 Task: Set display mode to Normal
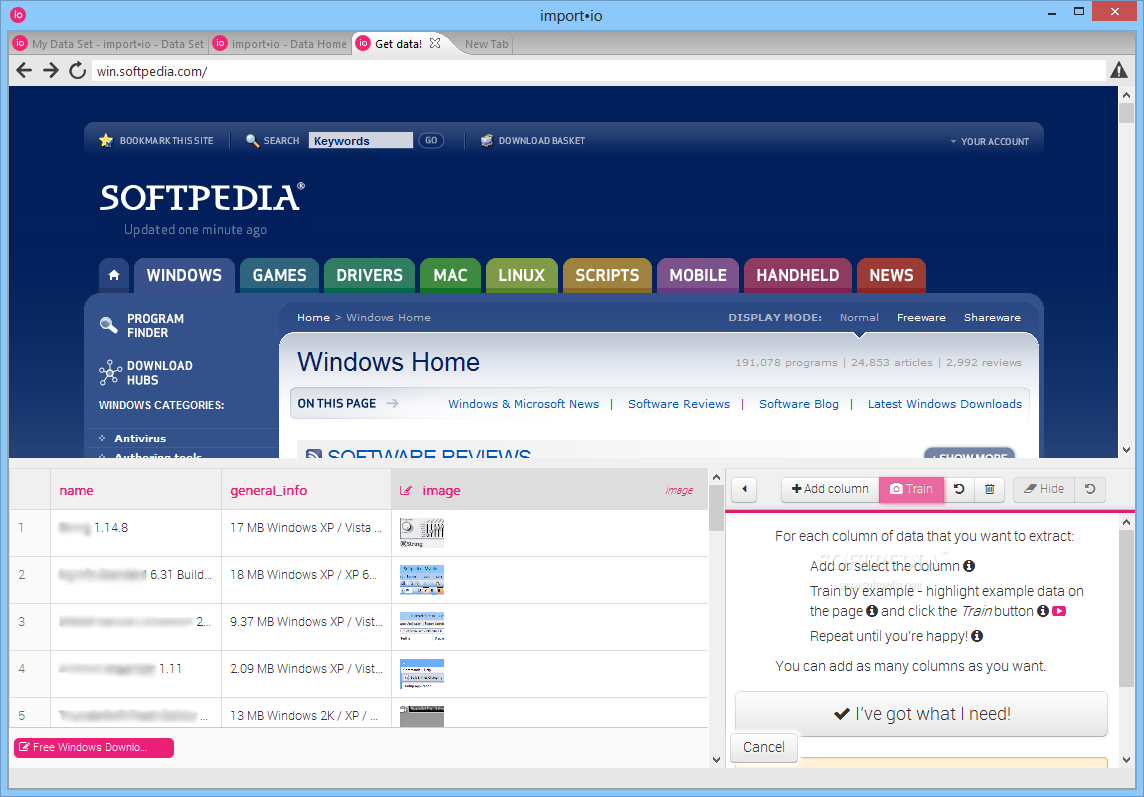click(x=859, y=317)
